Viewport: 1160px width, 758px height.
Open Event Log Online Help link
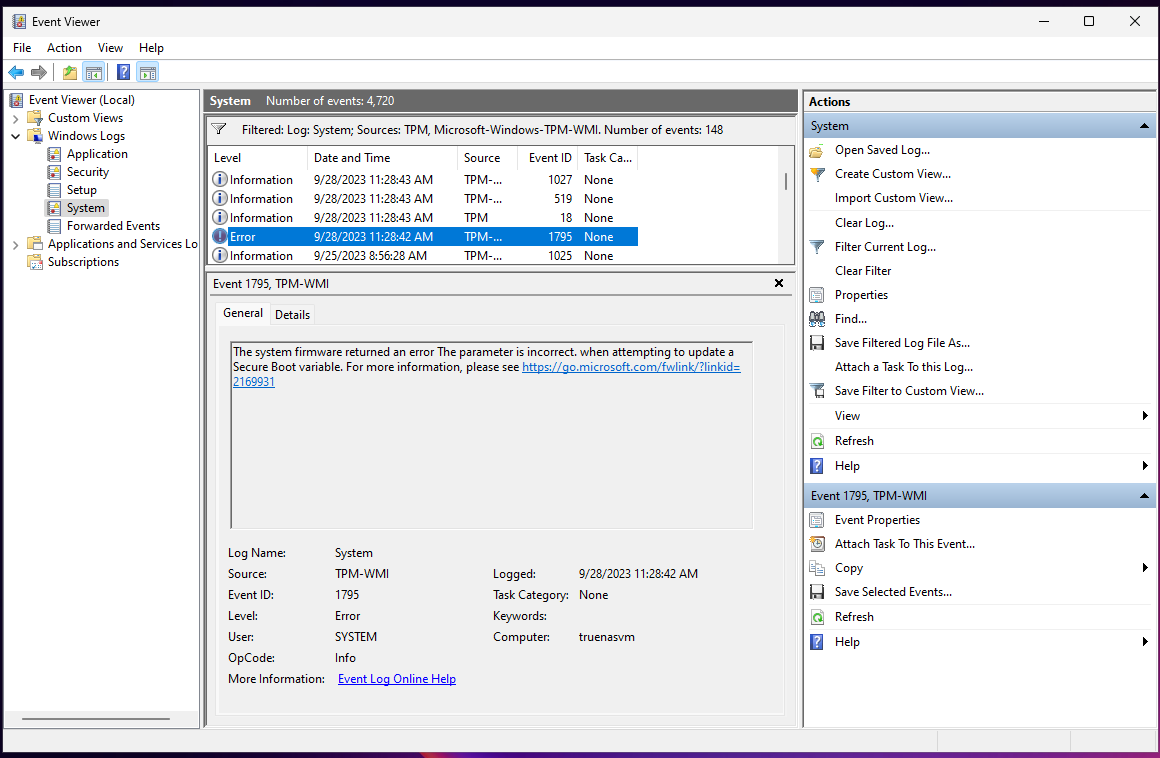point(397,679)
